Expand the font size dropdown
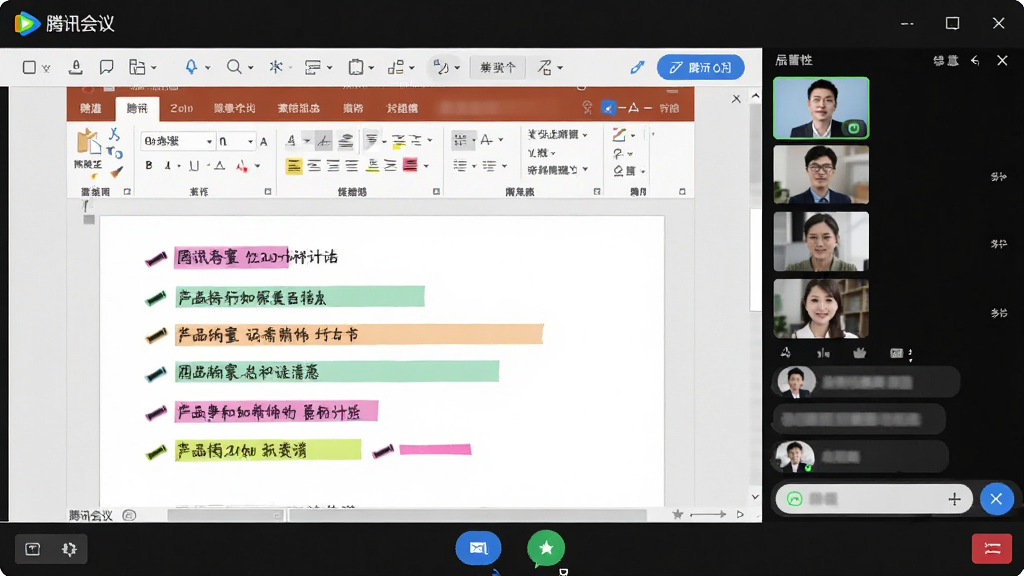Screen dimensions: 1024x576 tap(236, 141)
